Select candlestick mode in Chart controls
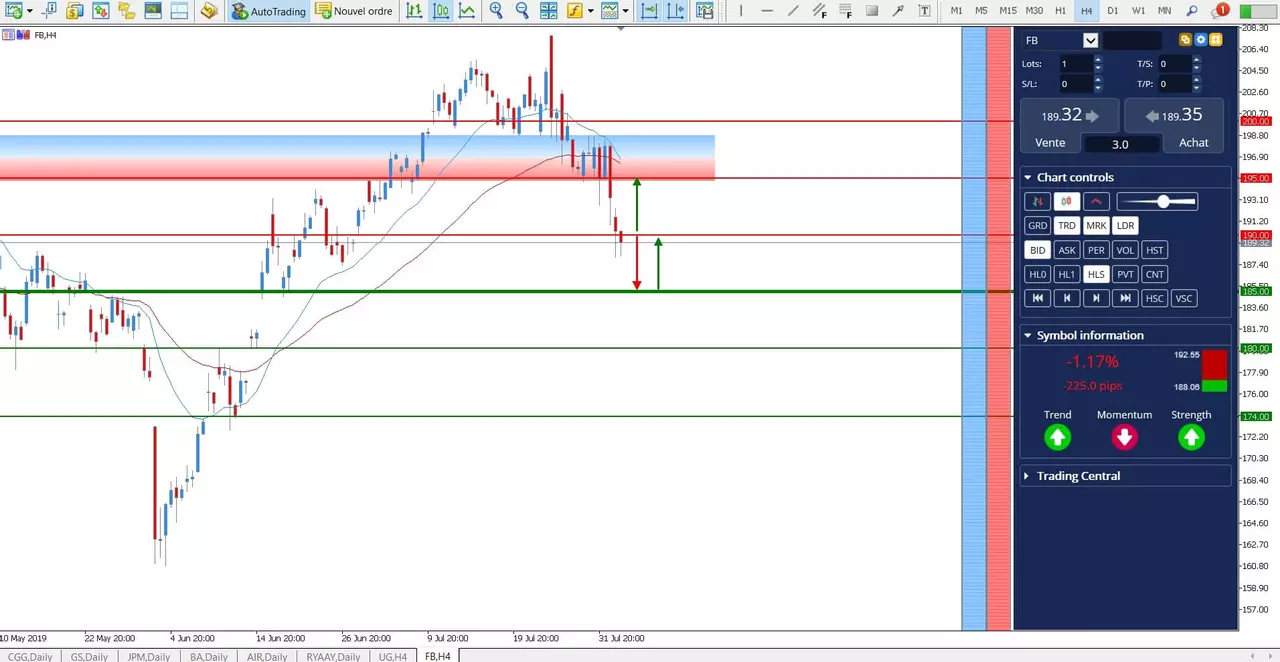Viewport: 1280px width, 662px height. point(1067,201)
